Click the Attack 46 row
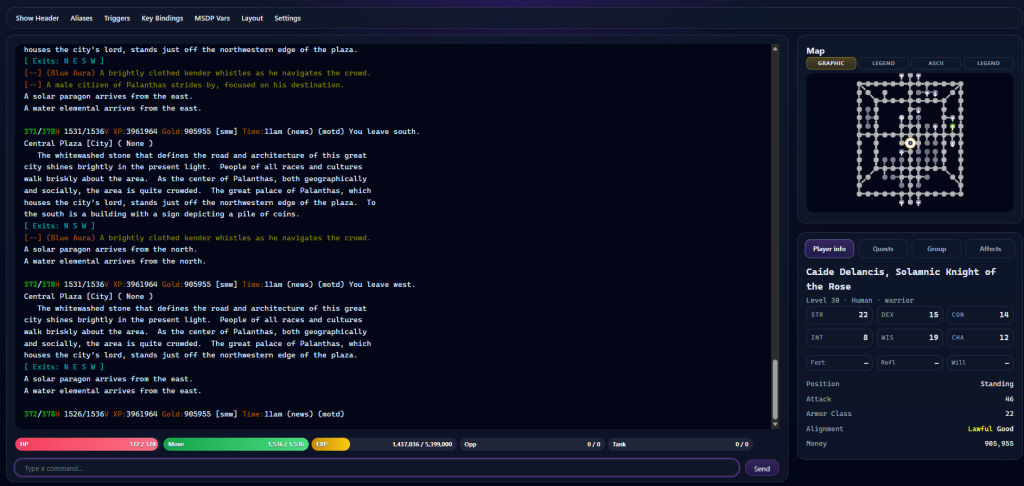Image resolution: width=1024 pixels, height=486 pixels. pos(910,398)
